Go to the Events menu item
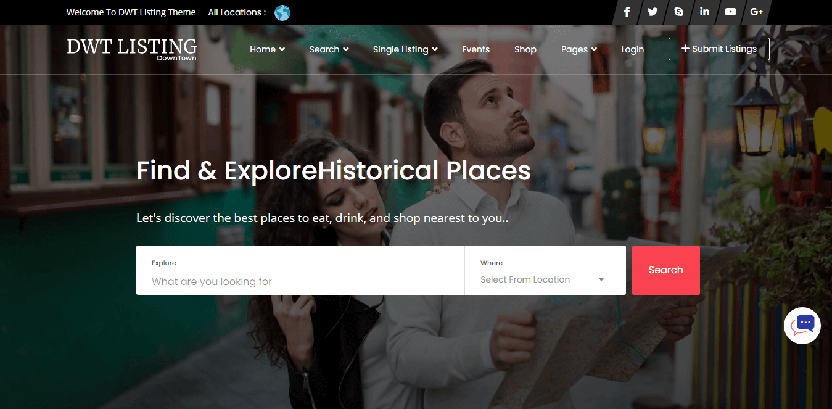832x409 pixels. (476, 49)
